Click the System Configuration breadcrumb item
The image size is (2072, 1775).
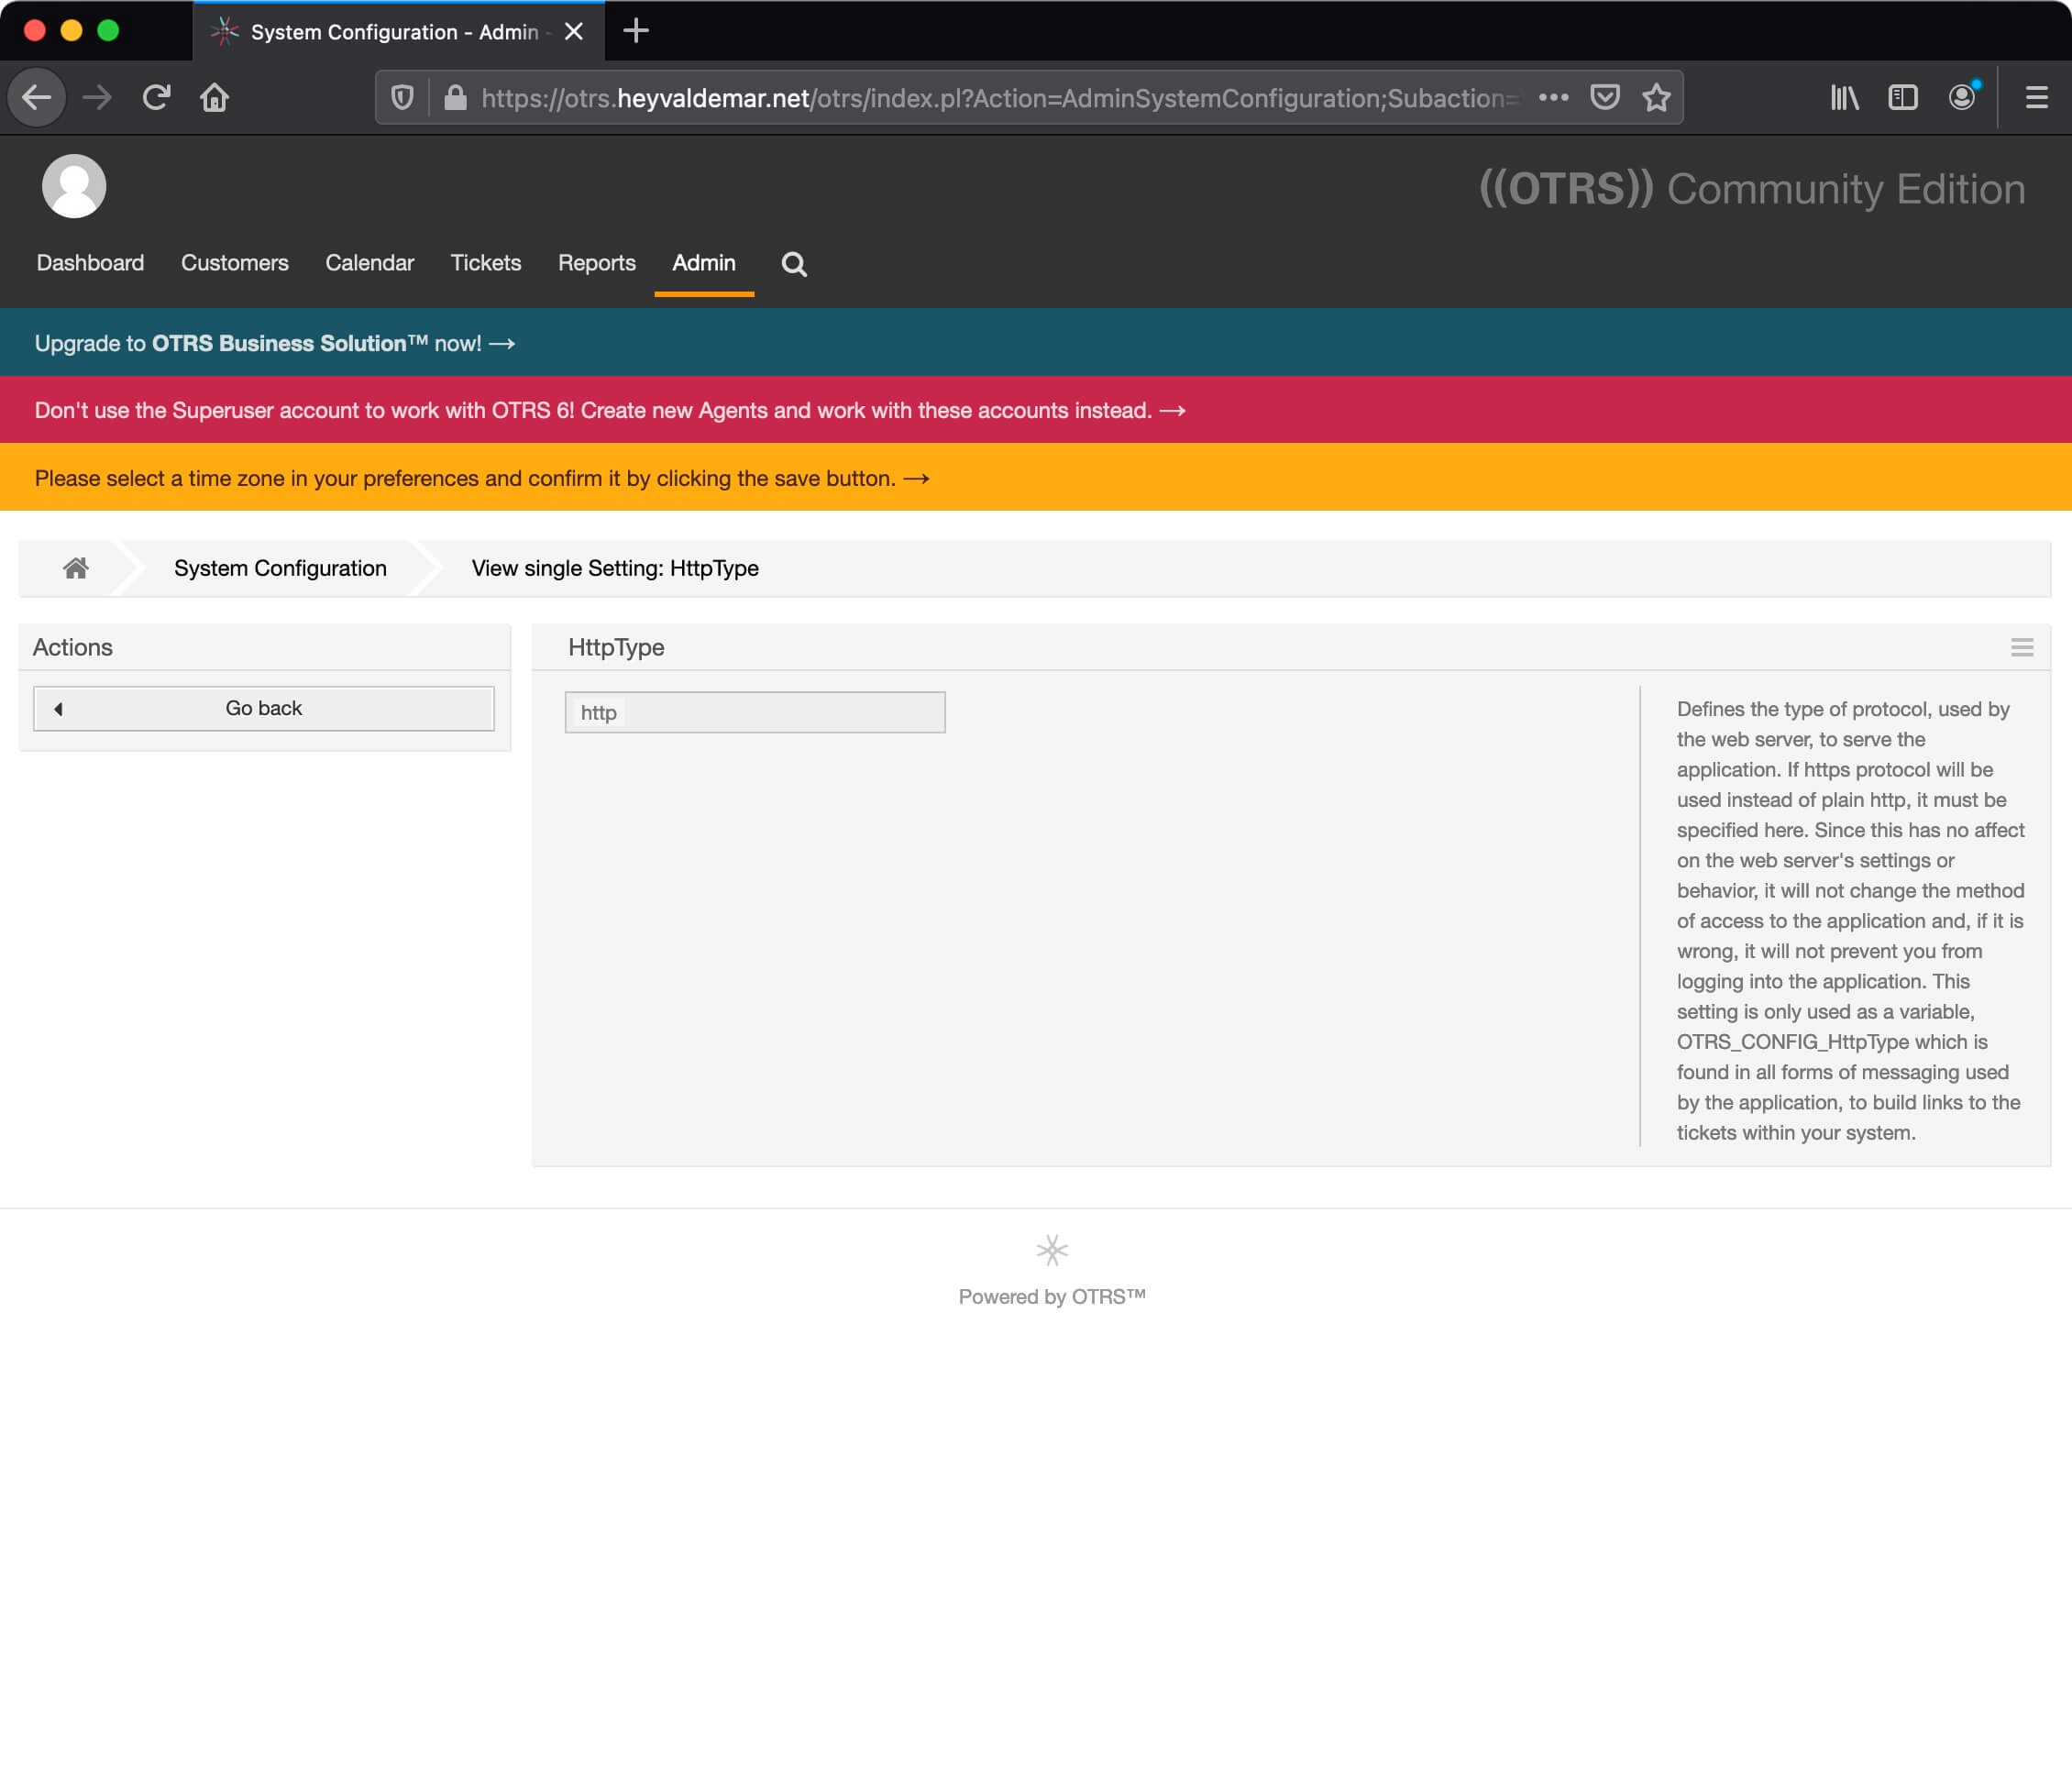pyautogui.click(x=280, y=567)
